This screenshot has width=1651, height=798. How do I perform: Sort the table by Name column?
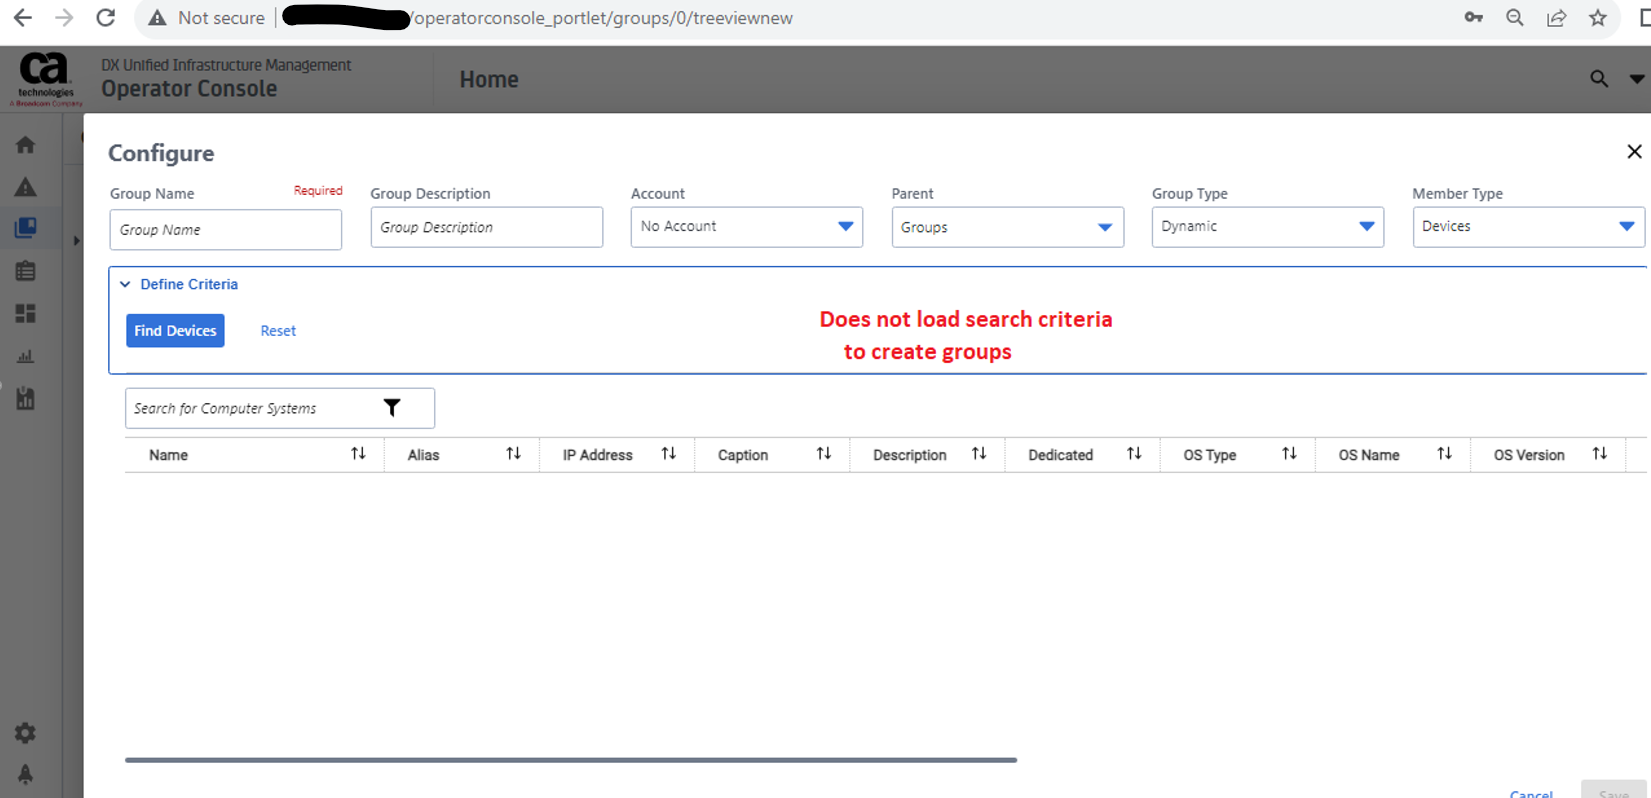358,454
